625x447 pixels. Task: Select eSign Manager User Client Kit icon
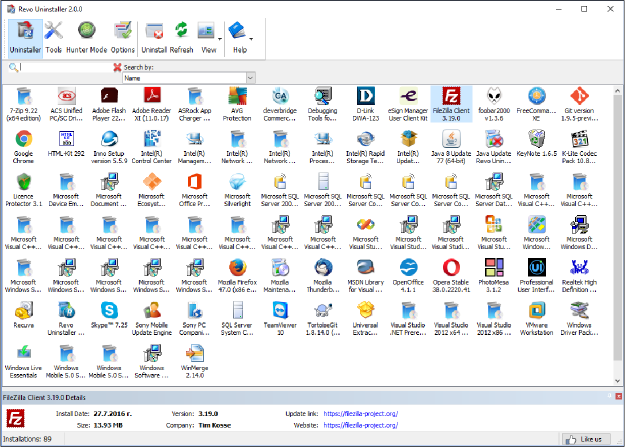pos(408,104)
